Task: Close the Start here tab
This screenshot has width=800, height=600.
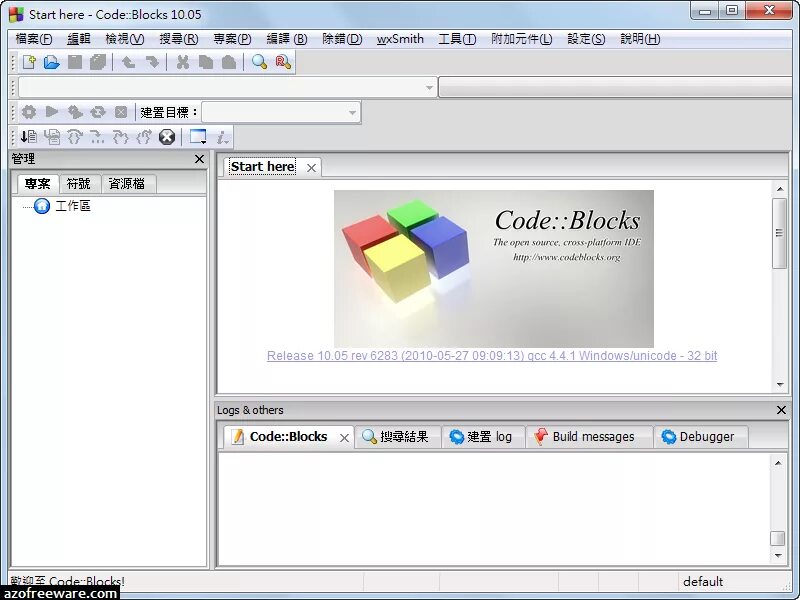Action: (x=311, y=168)
